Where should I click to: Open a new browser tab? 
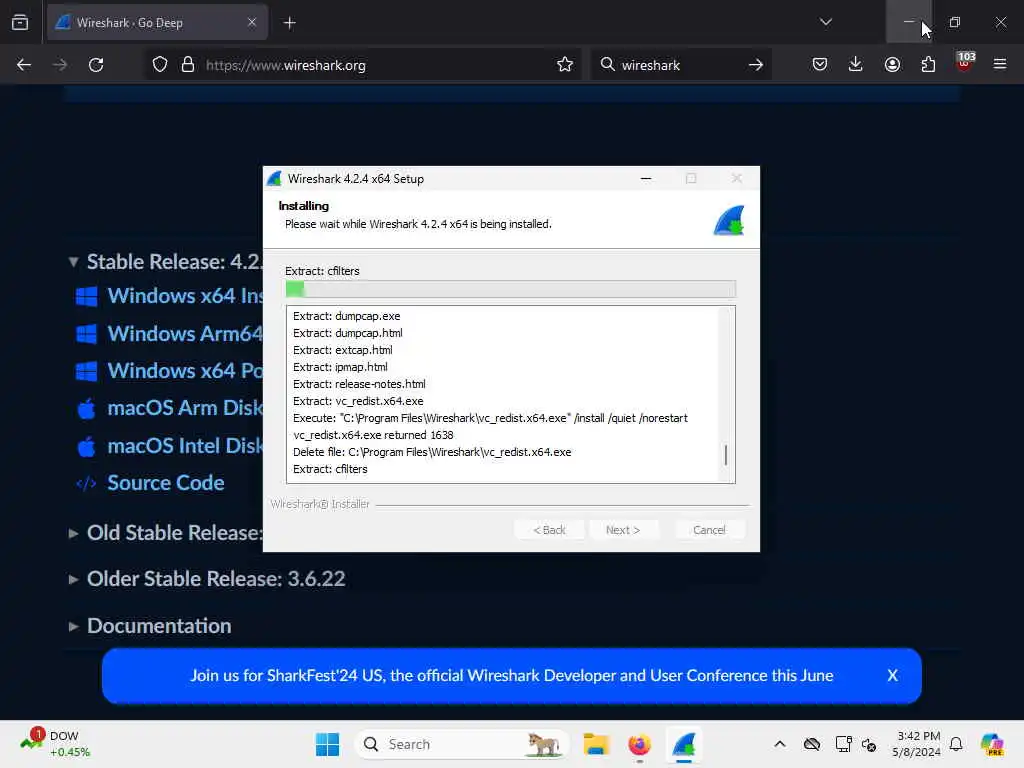[289, 23]
